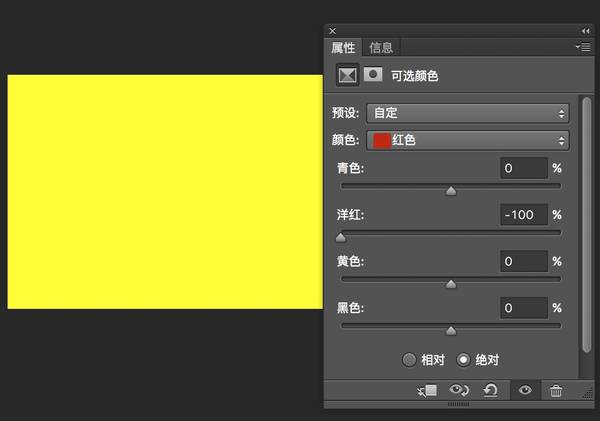
Task: Open the panel flyout menu icon
Action: coord(583,47)
